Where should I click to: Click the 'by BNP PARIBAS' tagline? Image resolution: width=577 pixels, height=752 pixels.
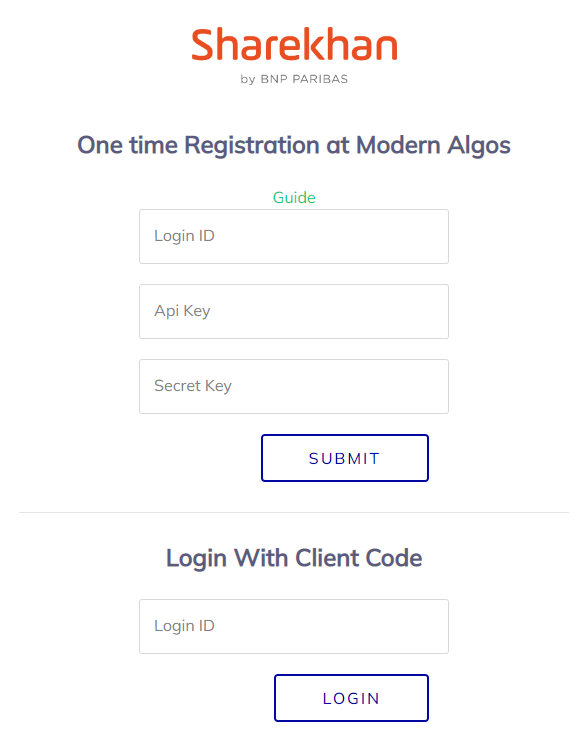[294, 79]
